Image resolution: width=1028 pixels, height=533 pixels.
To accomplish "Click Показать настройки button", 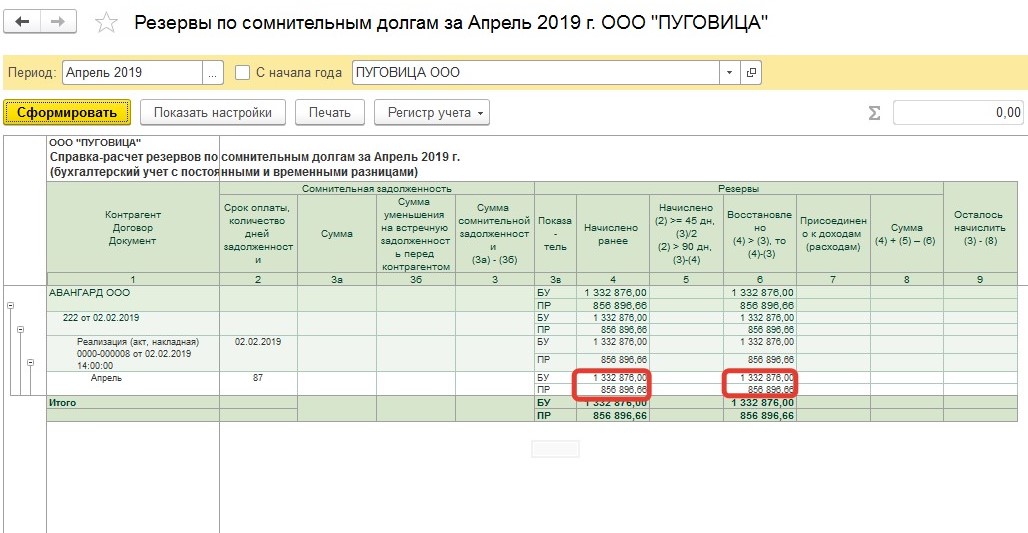I will pyautogui.click(x=212, y=112).
